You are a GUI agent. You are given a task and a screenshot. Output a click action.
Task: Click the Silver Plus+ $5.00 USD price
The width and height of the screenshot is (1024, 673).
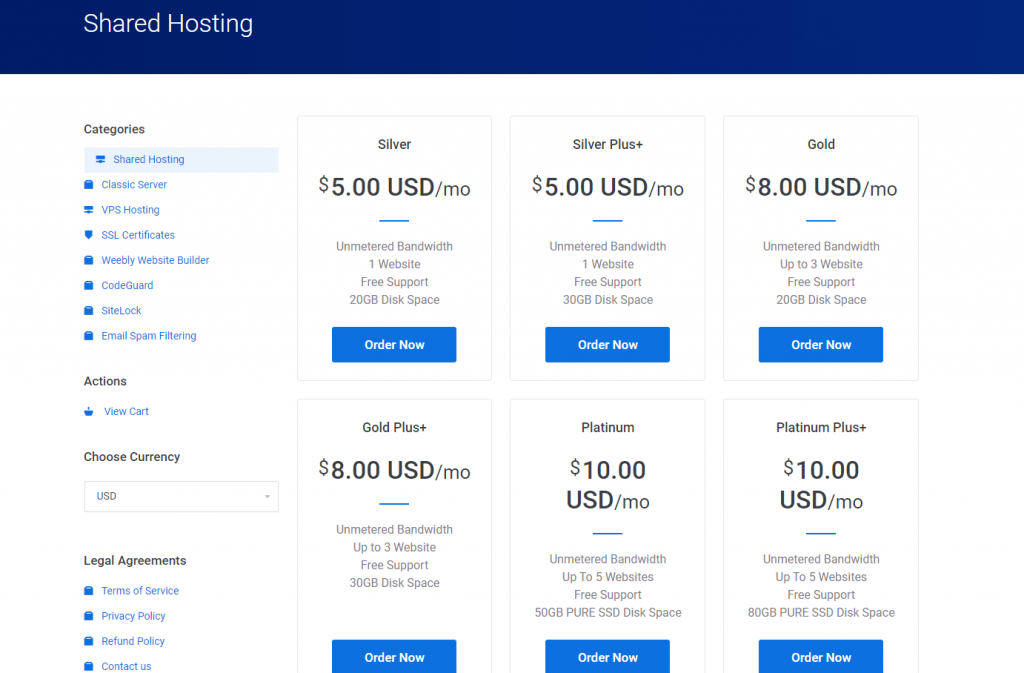pos(607,187)
